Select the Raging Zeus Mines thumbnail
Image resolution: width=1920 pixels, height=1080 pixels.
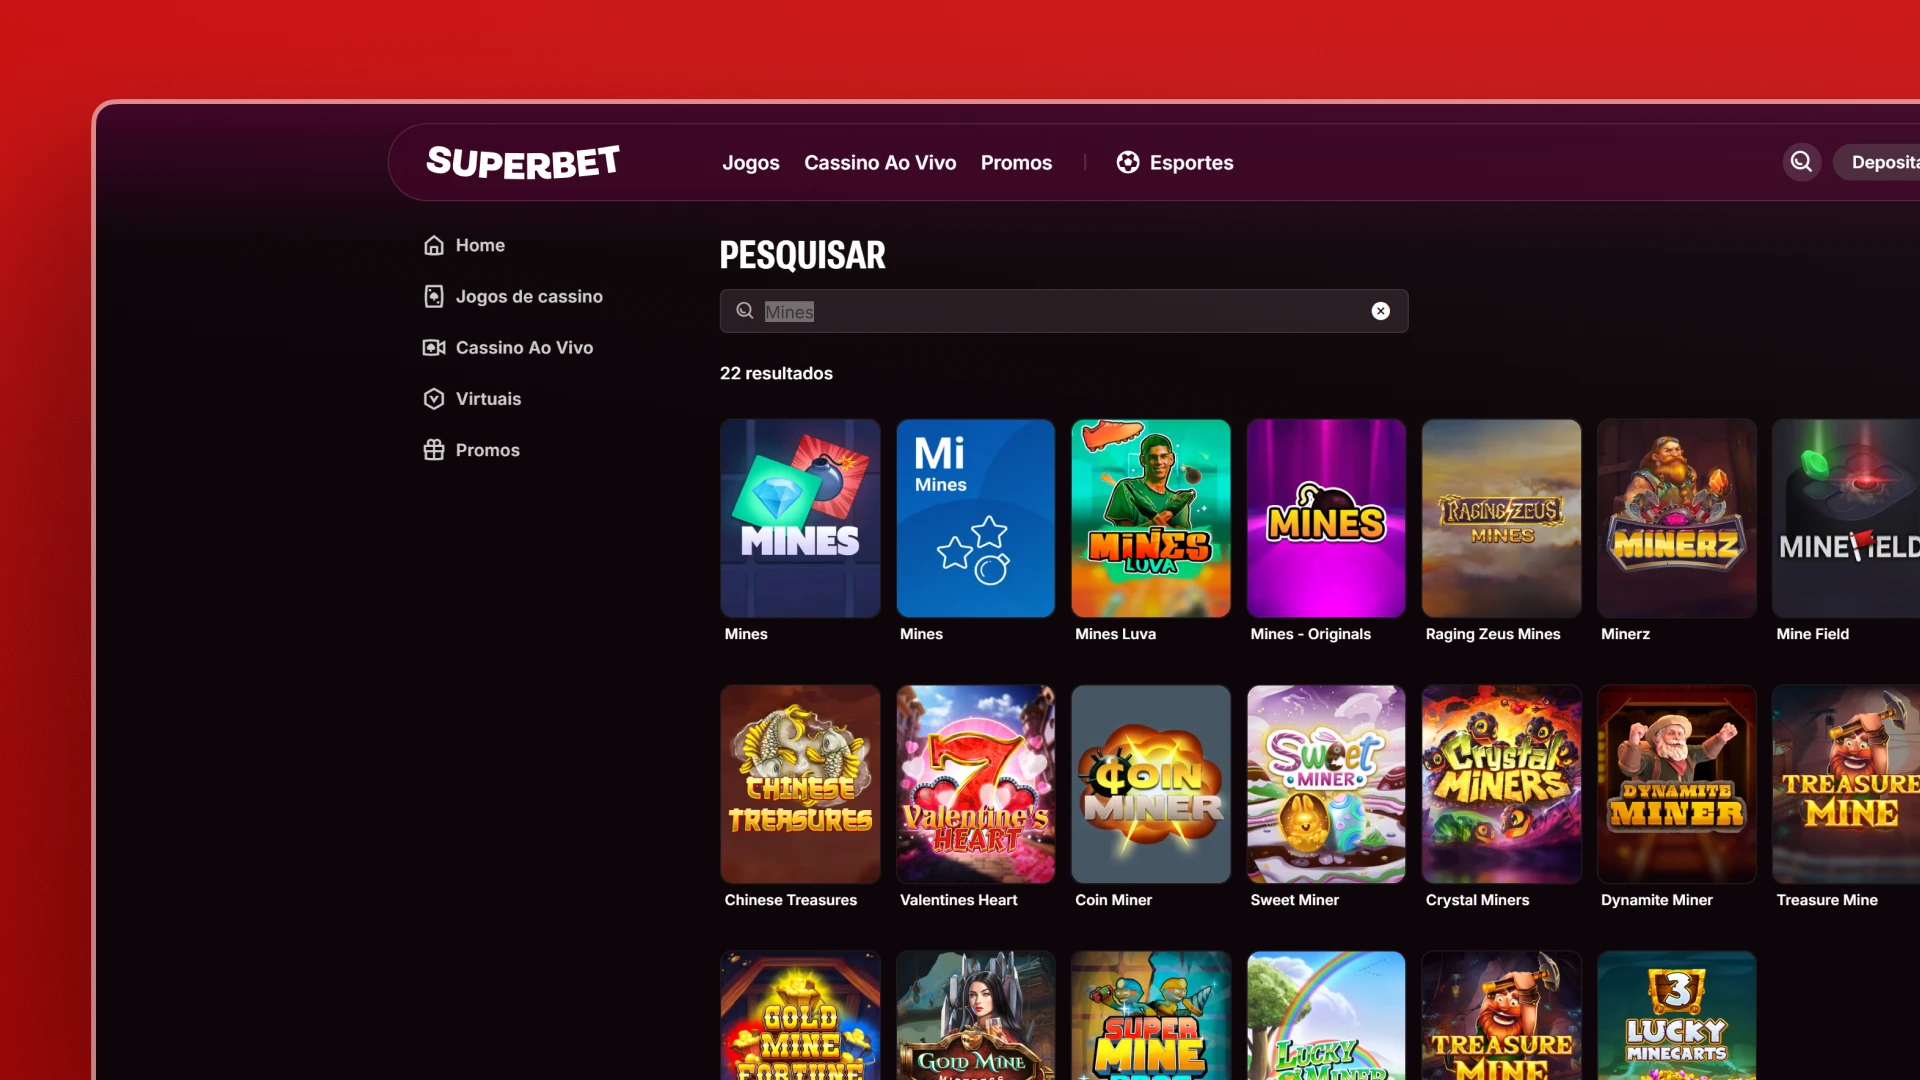point(1501,518)
